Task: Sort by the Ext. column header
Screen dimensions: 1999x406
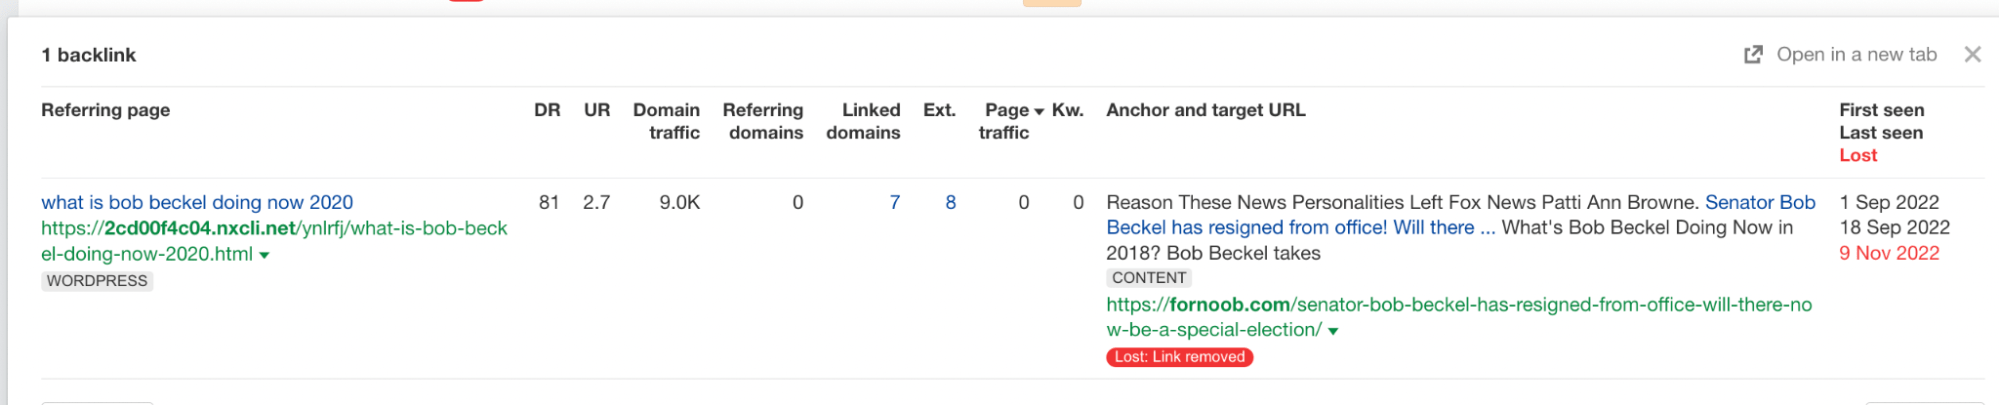Action: (x=939, y=110)
